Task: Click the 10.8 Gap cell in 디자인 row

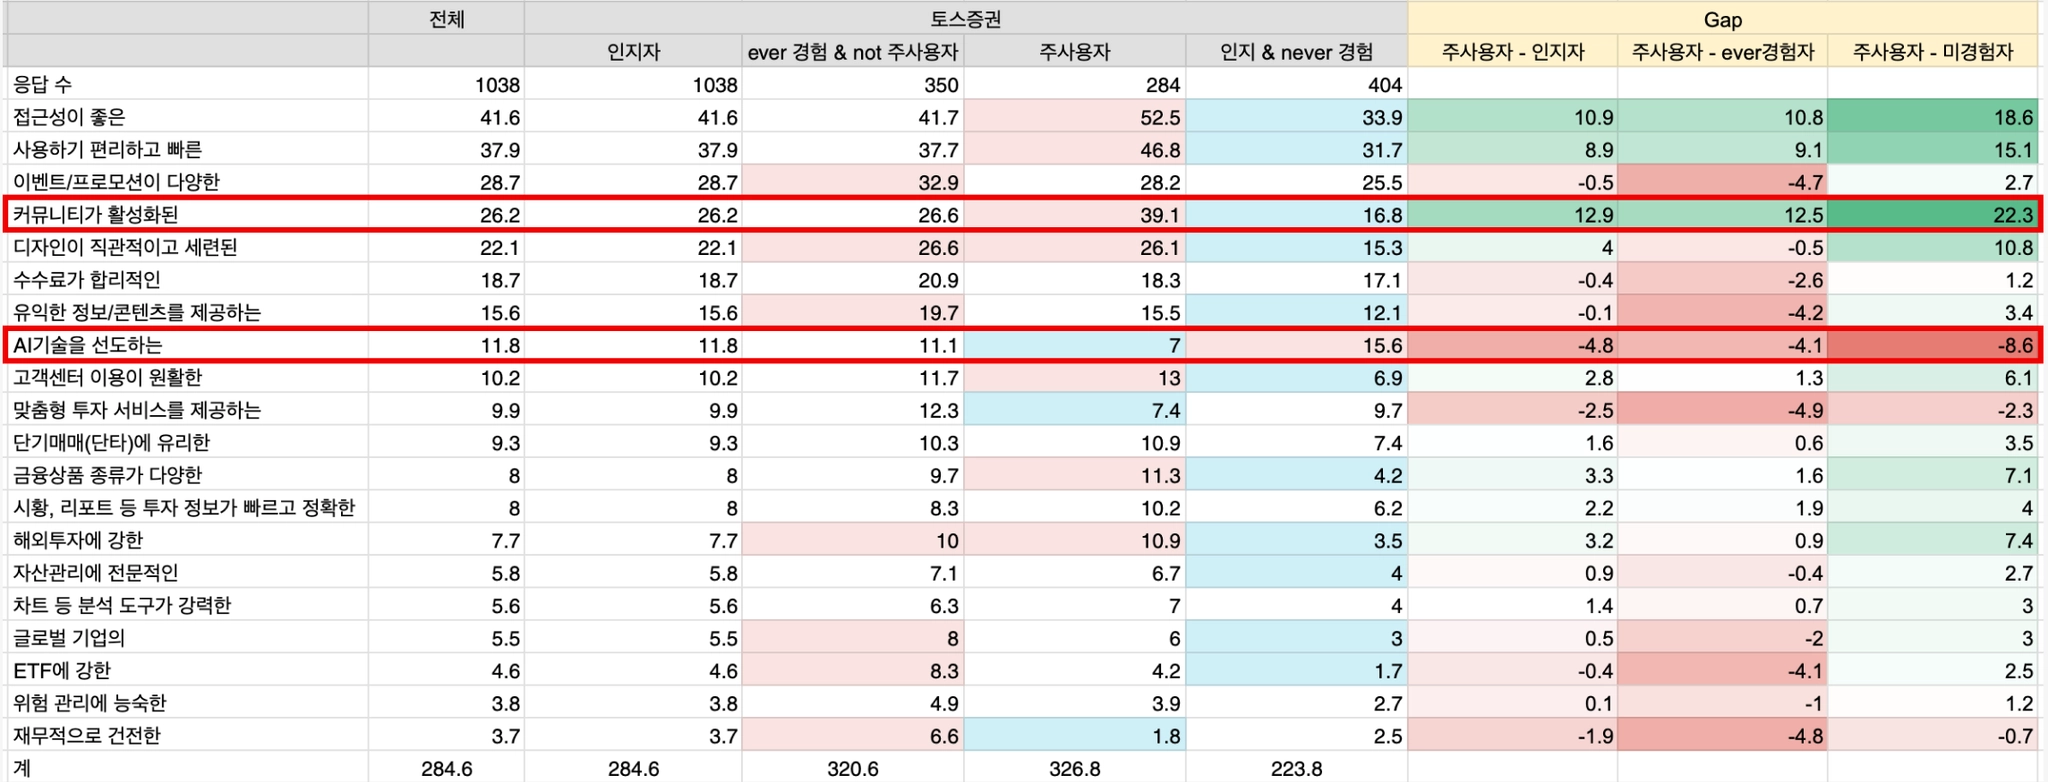Action: [x=1933, y=247]
